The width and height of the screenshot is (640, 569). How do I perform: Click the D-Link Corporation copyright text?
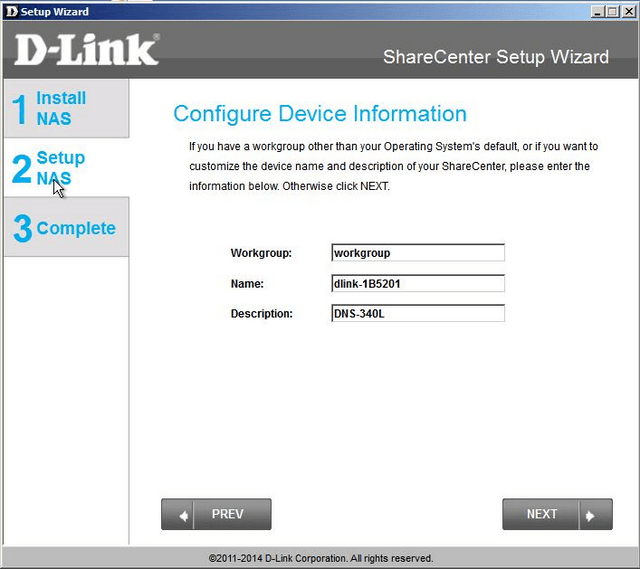coord(321,558)
